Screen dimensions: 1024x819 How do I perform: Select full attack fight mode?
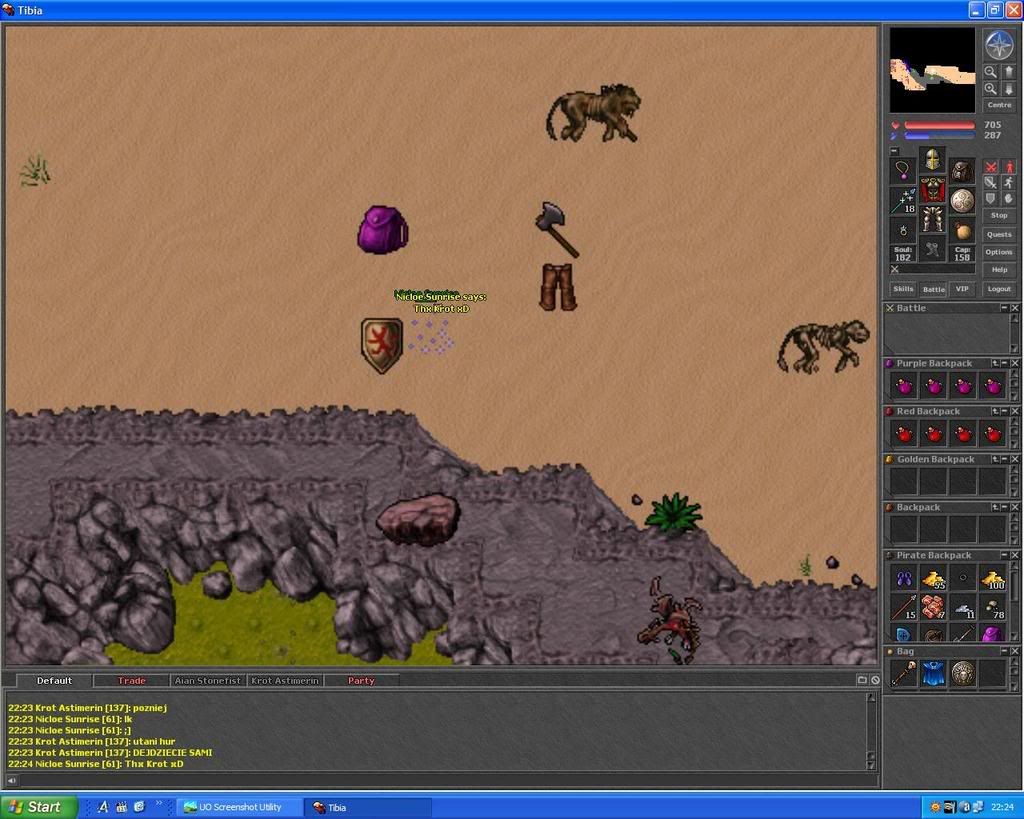991,166
